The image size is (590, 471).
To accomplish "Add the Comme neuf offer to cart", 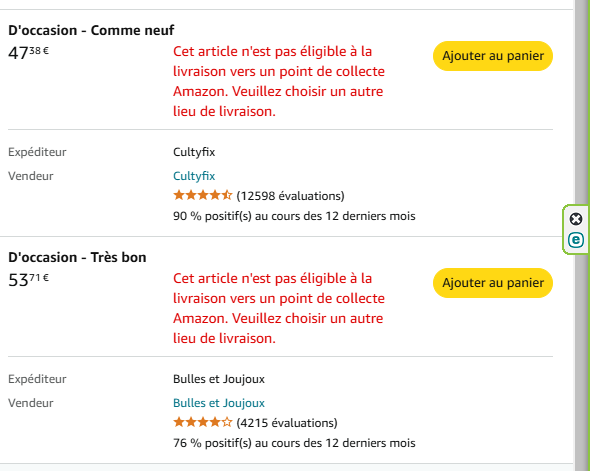I will click(493, 56).
